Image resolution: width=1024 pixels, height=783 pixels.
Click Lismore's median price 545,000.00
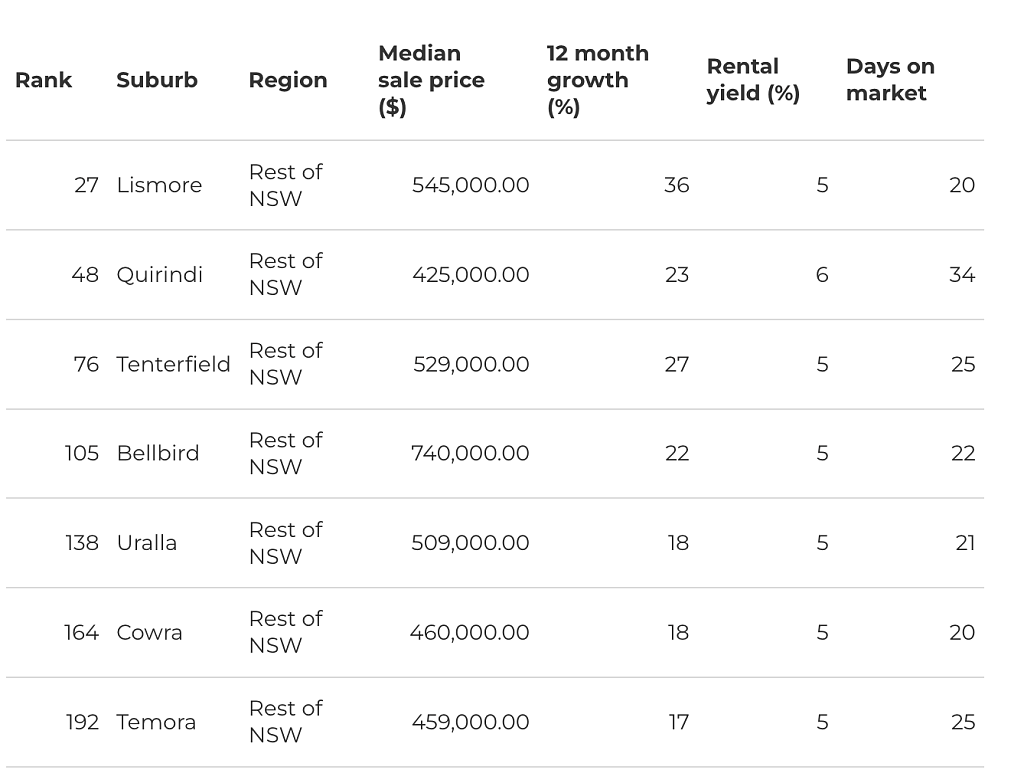point(470,185)
